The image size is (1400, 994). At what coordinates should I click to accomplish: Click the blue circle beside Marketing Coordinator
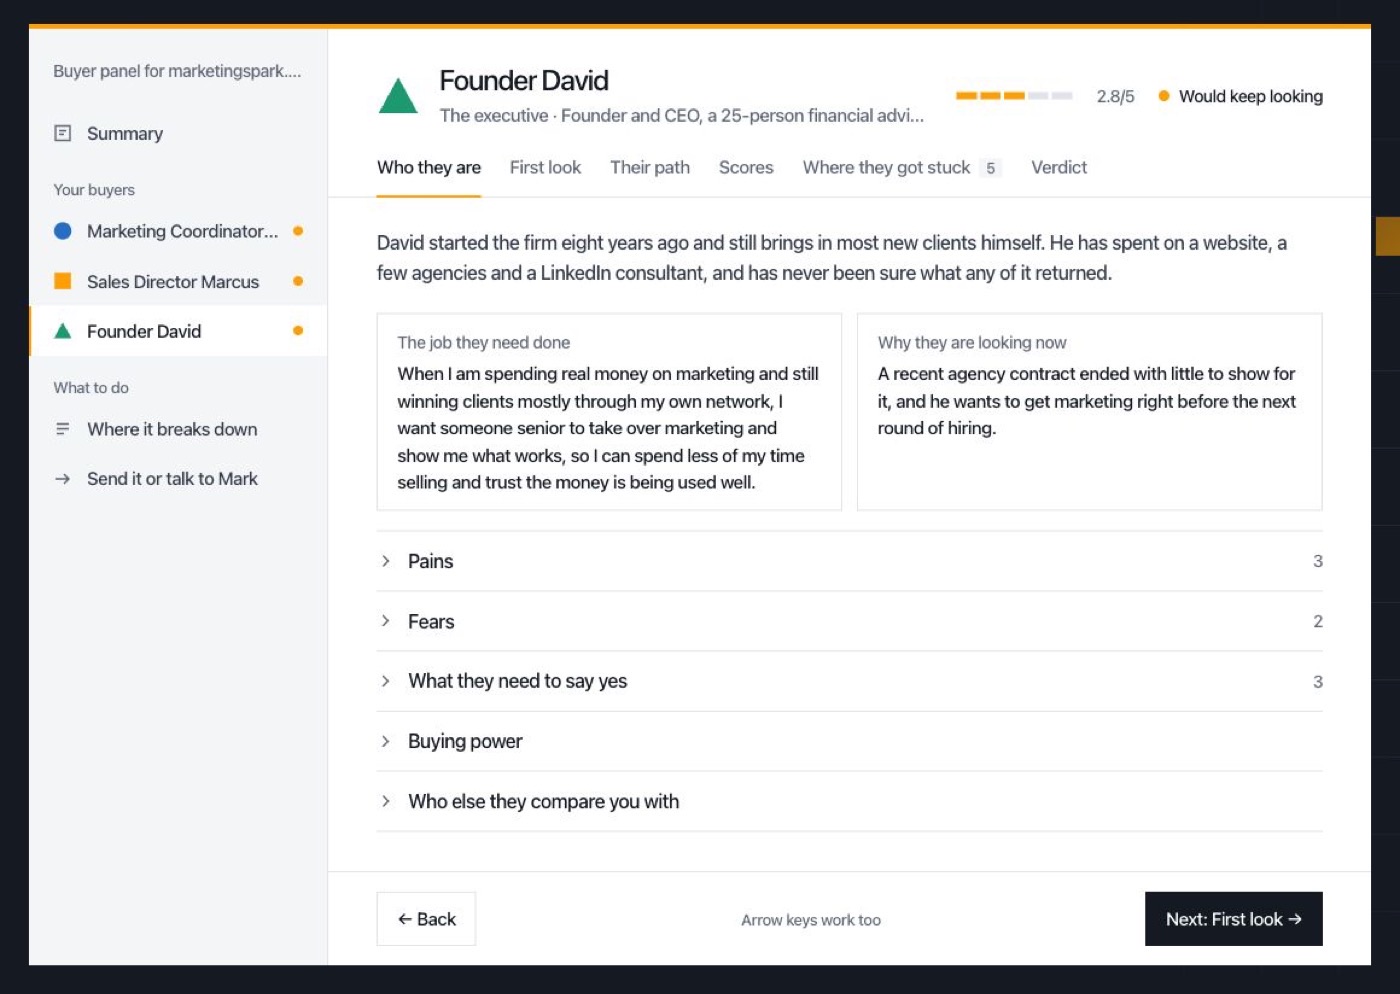(62, 231)
